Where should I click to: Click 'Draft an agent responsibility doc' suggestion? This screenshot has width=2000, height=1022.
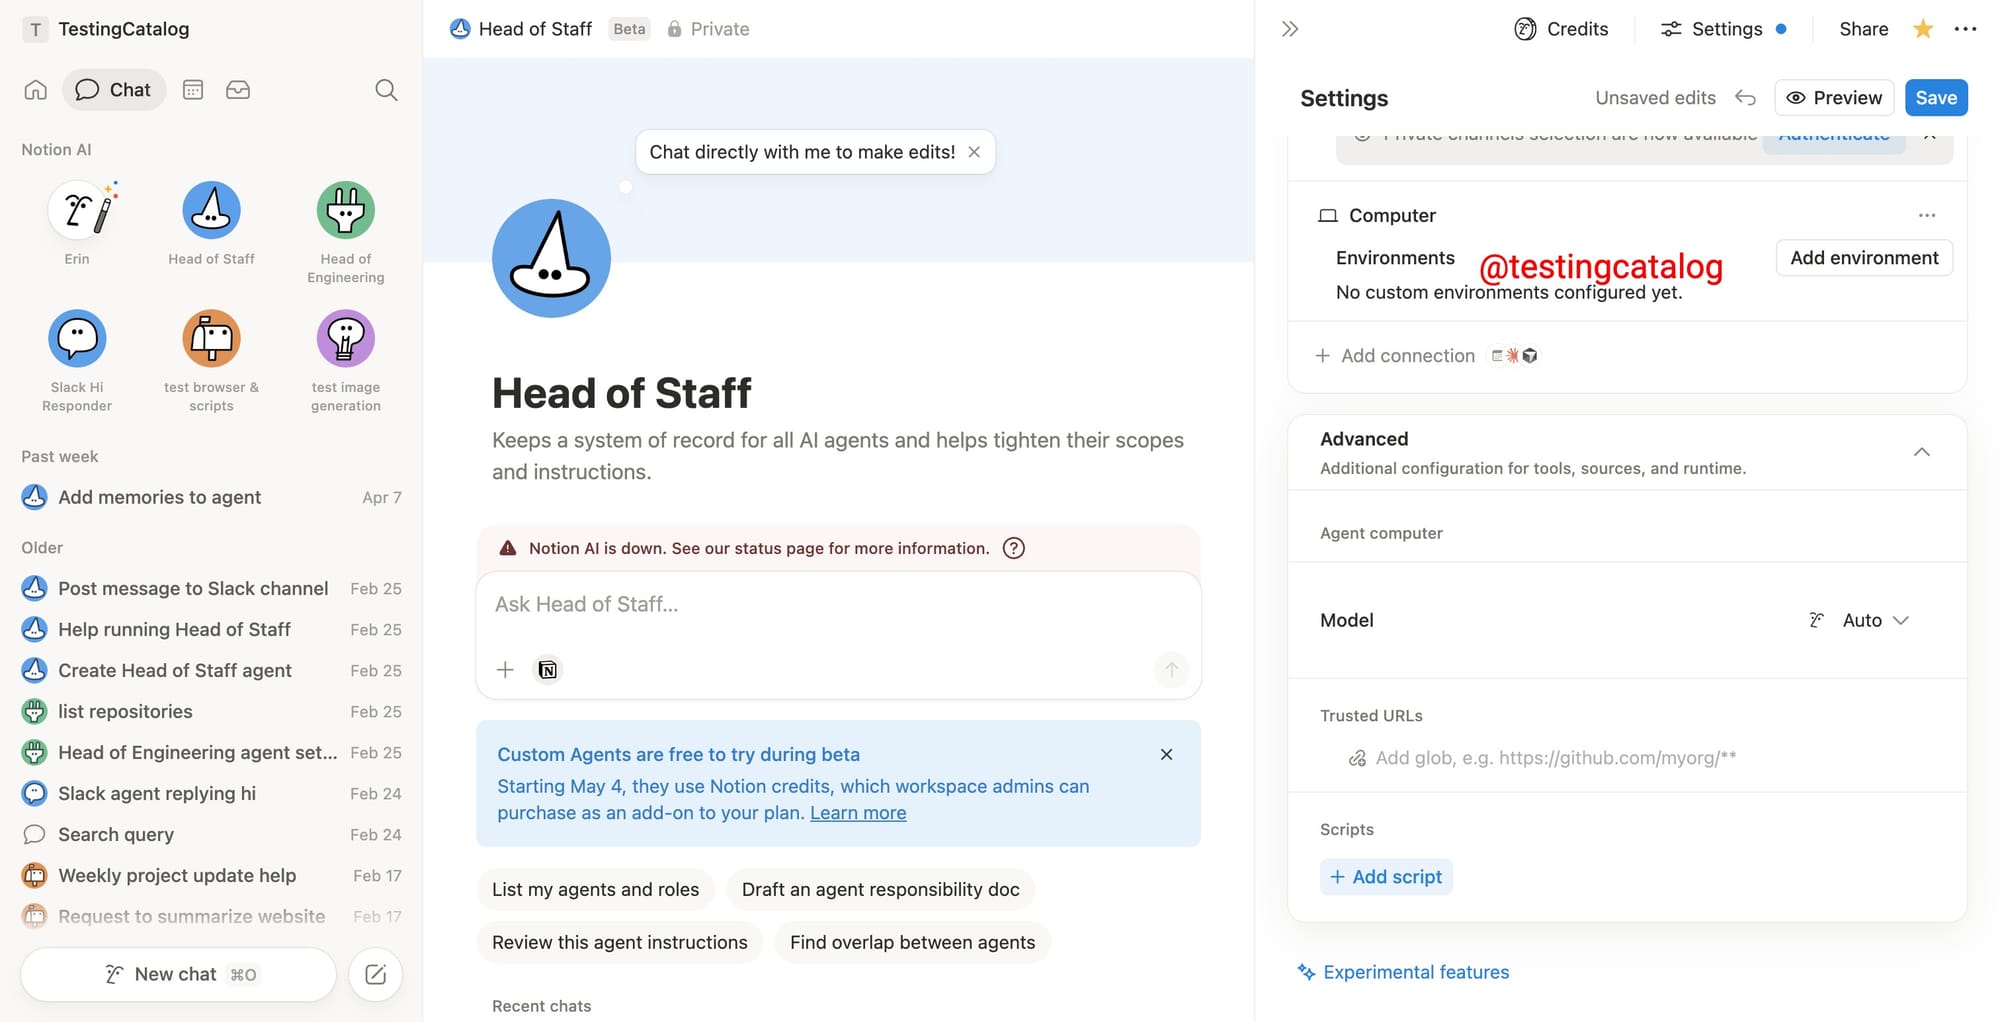point(880,890)
